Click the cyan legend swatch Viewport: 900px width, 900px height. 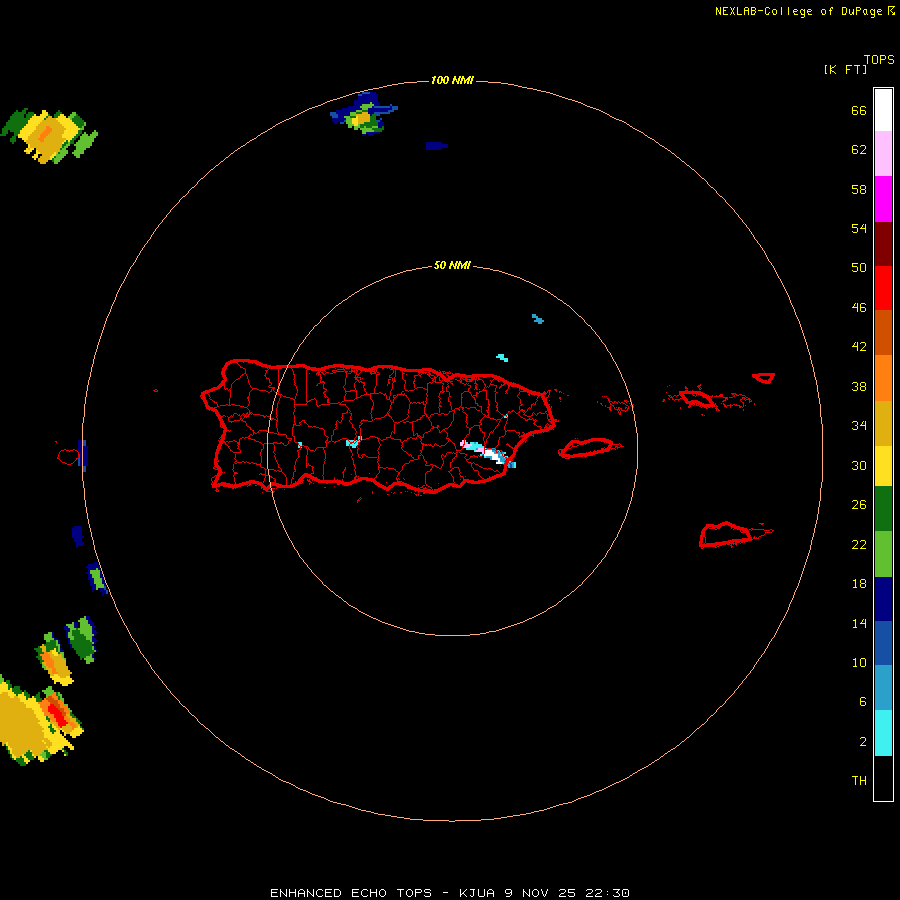pyautogui.click(x=883, y=733)
